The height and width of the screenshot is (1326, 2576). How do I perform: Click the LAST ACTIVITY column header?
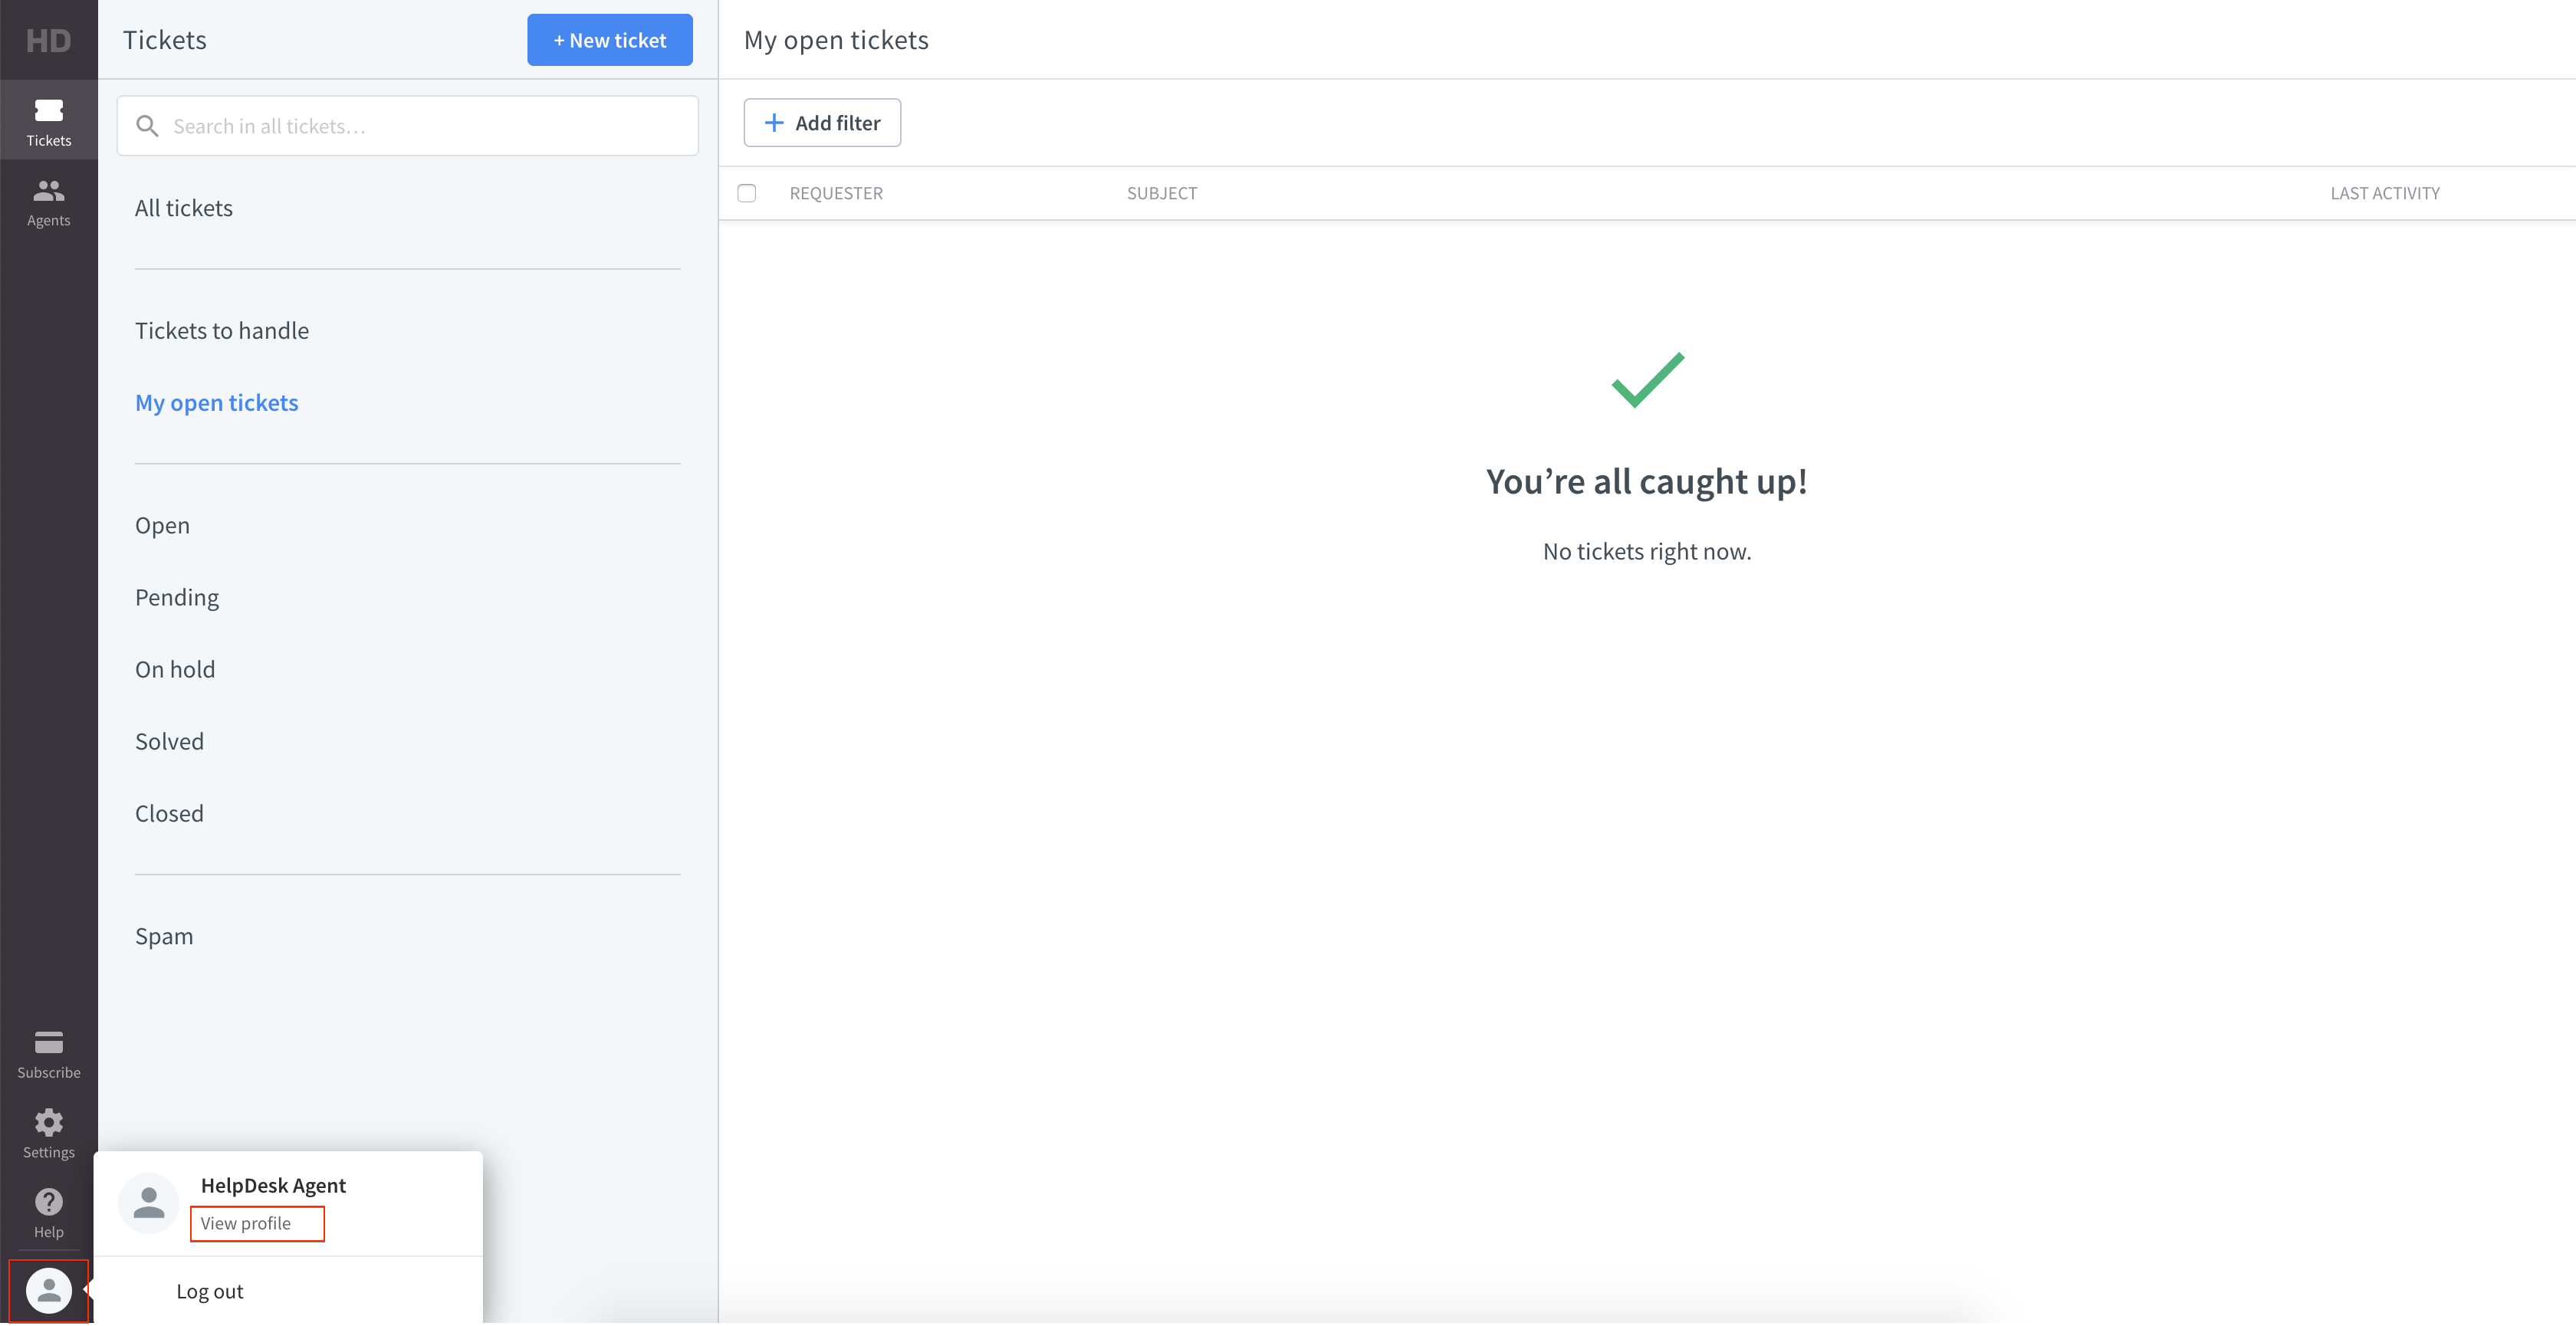2385,193
